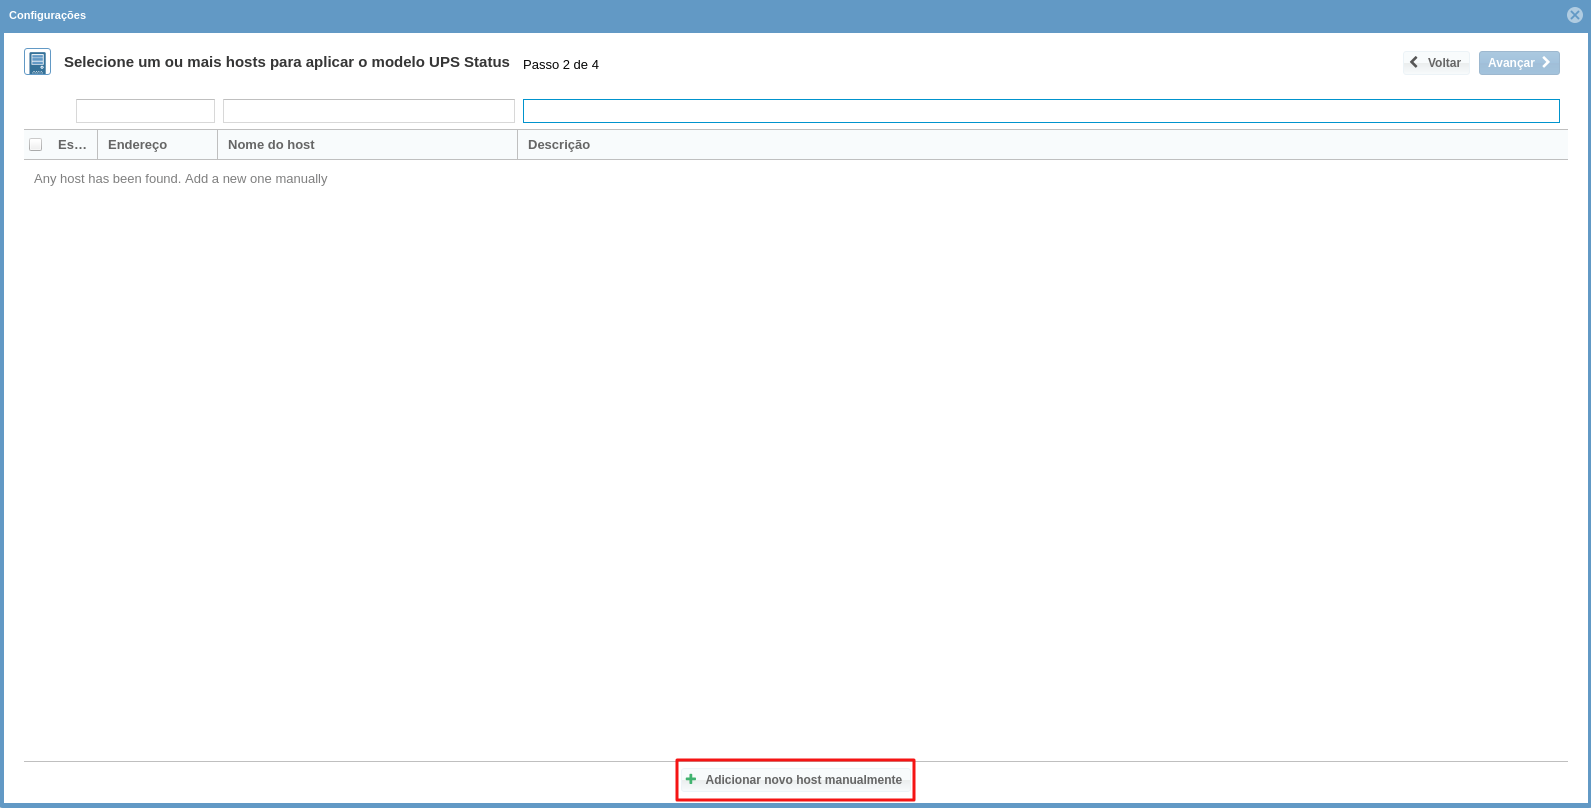Click the UPS server icon beside the title
This screenshot has height=808, width=1591.
click(x=37, y=62)
